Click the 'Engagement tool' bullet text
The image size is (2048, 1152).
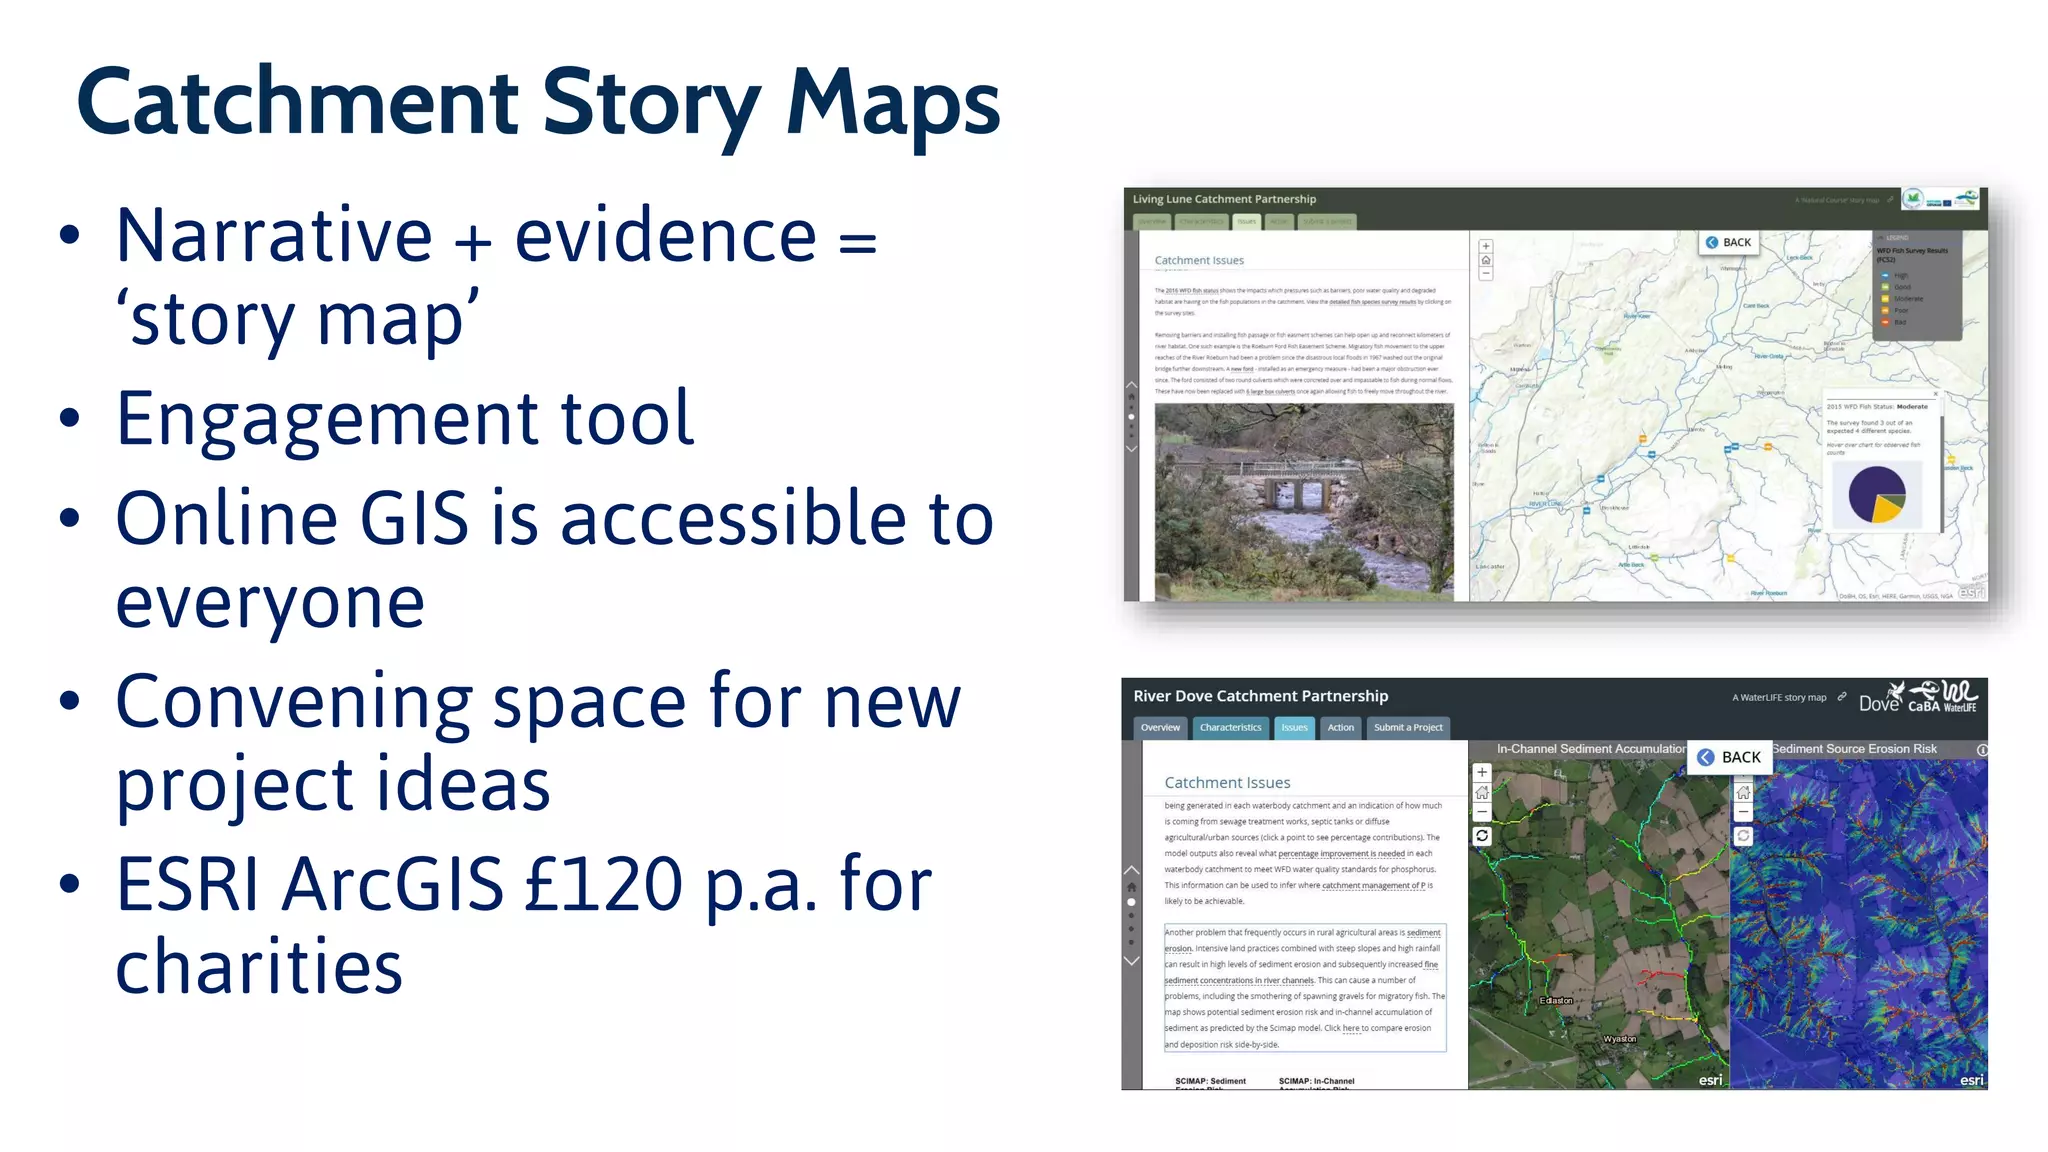pos(404,418)
